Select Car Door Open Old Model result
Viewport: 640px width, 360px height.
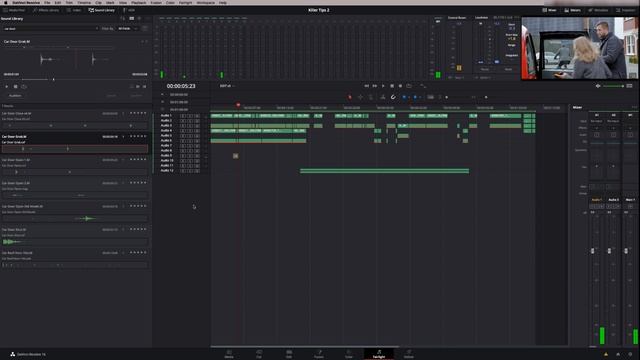point(75,213)
